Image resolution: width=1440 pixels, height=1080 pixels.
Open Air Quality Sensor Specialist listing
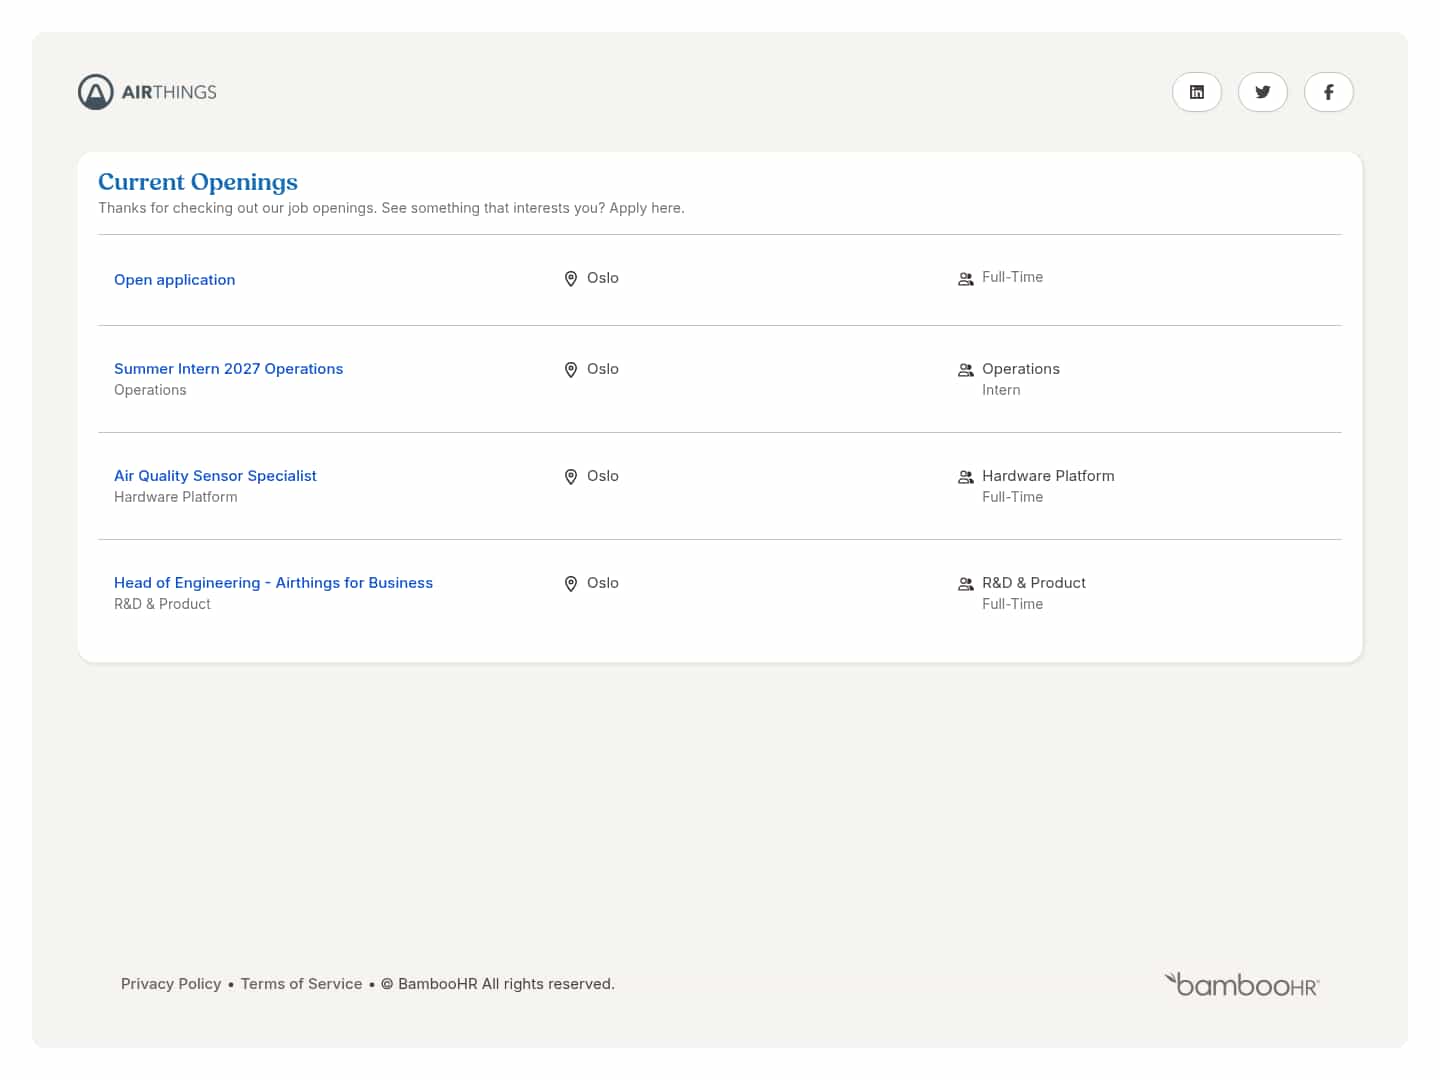(215, 476)
